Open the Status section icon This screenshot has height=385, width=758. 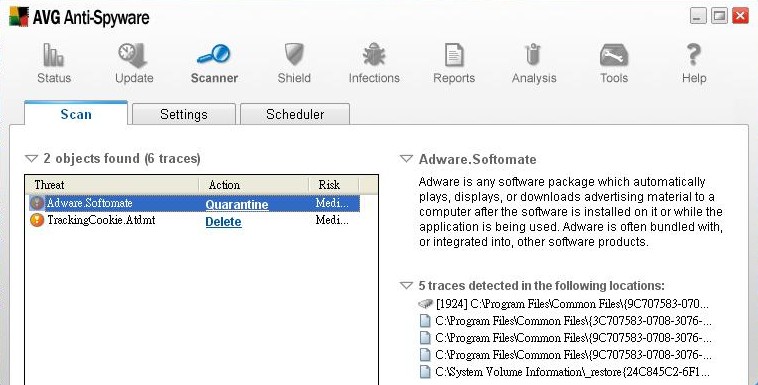pos(54,55)
